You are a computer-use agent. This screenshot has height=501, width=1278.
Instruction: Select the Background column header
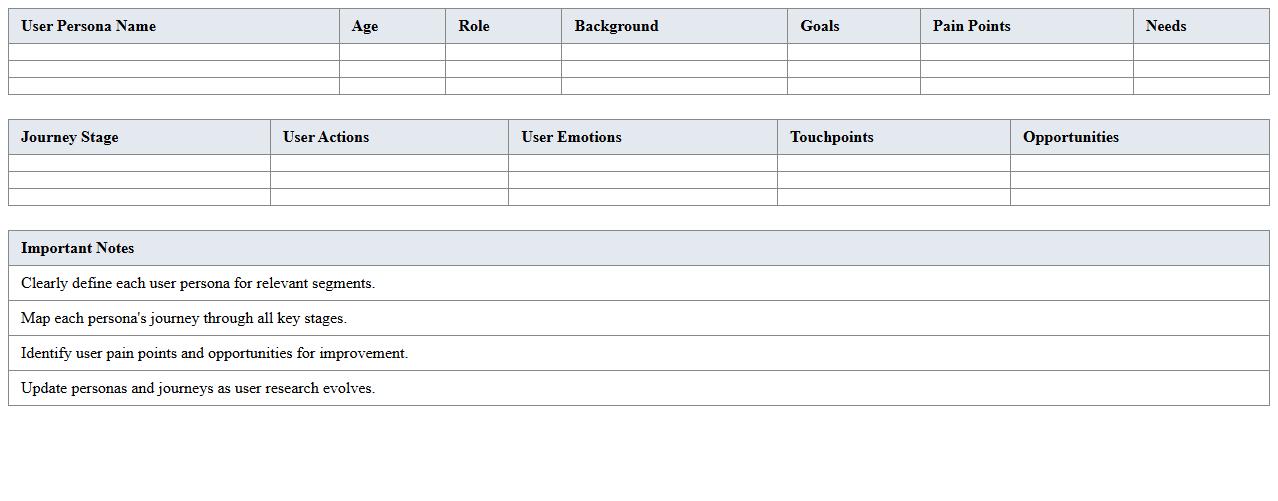[x=616, y=26]
